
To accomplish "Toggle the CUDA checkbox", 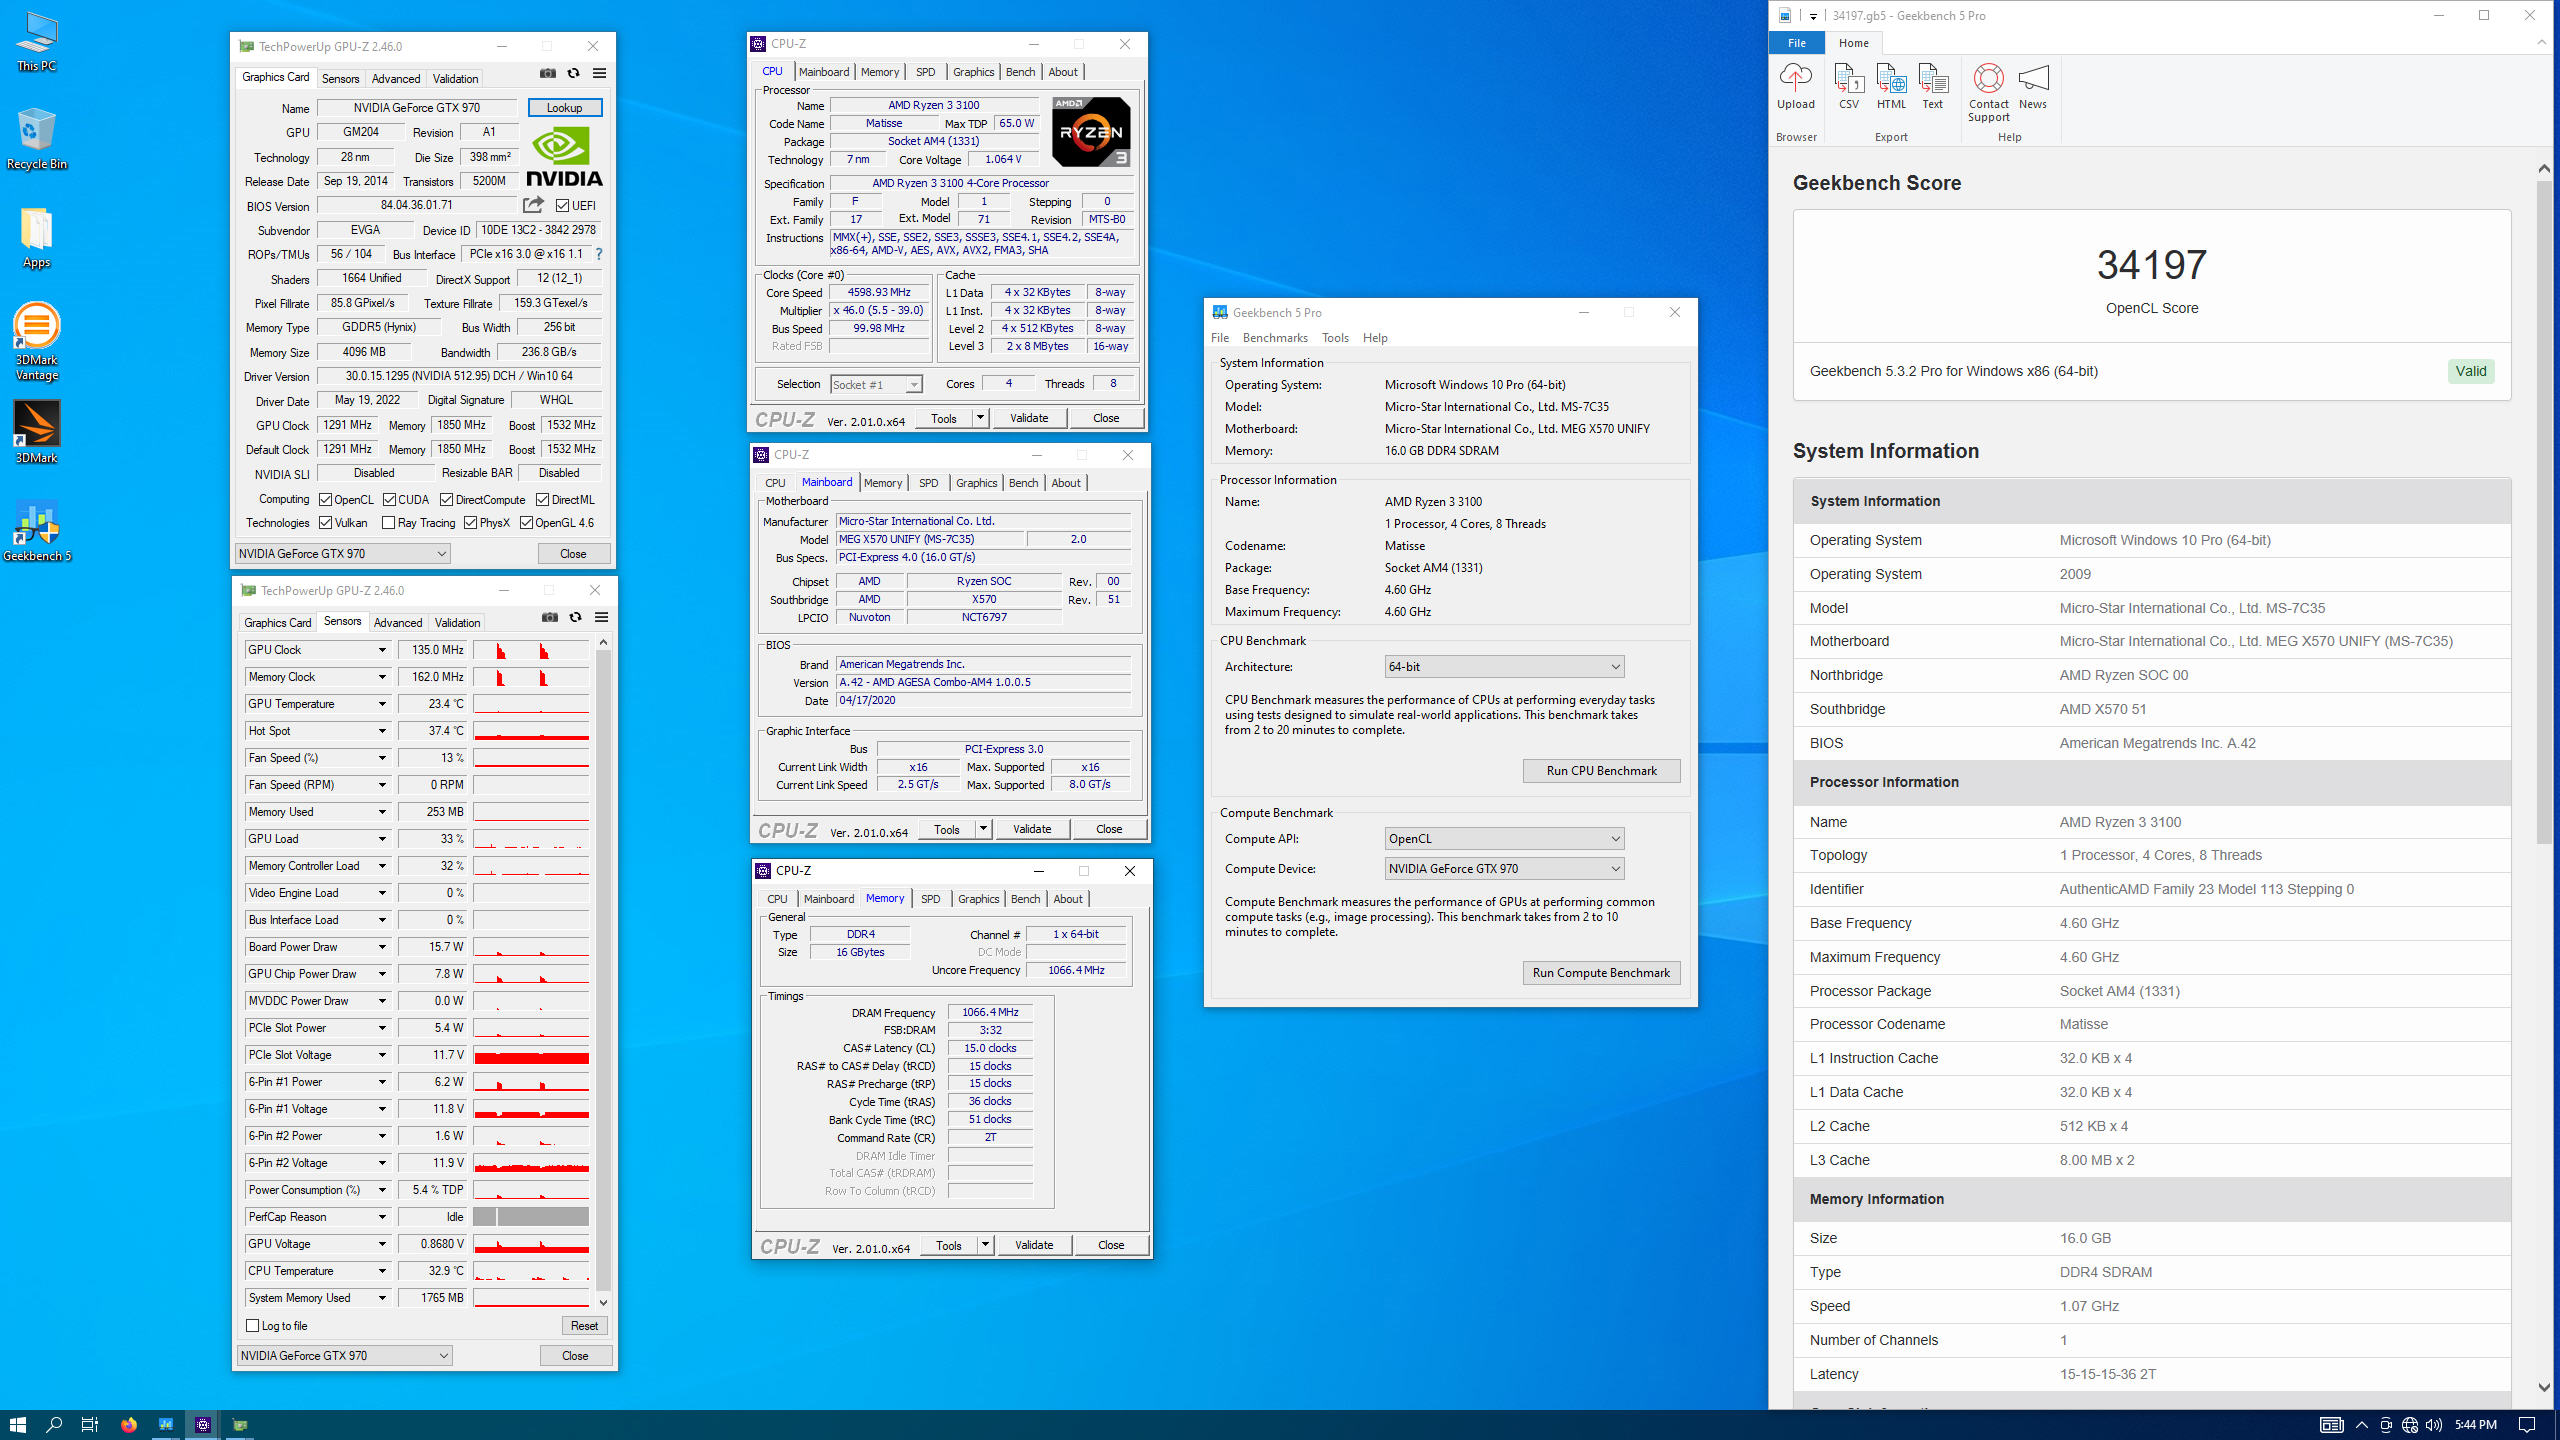I will (389, 500).
